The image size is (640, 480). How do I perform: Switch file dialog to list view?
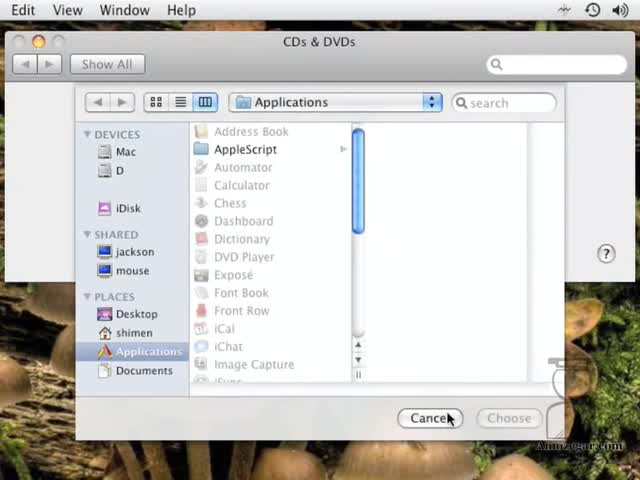180,102
